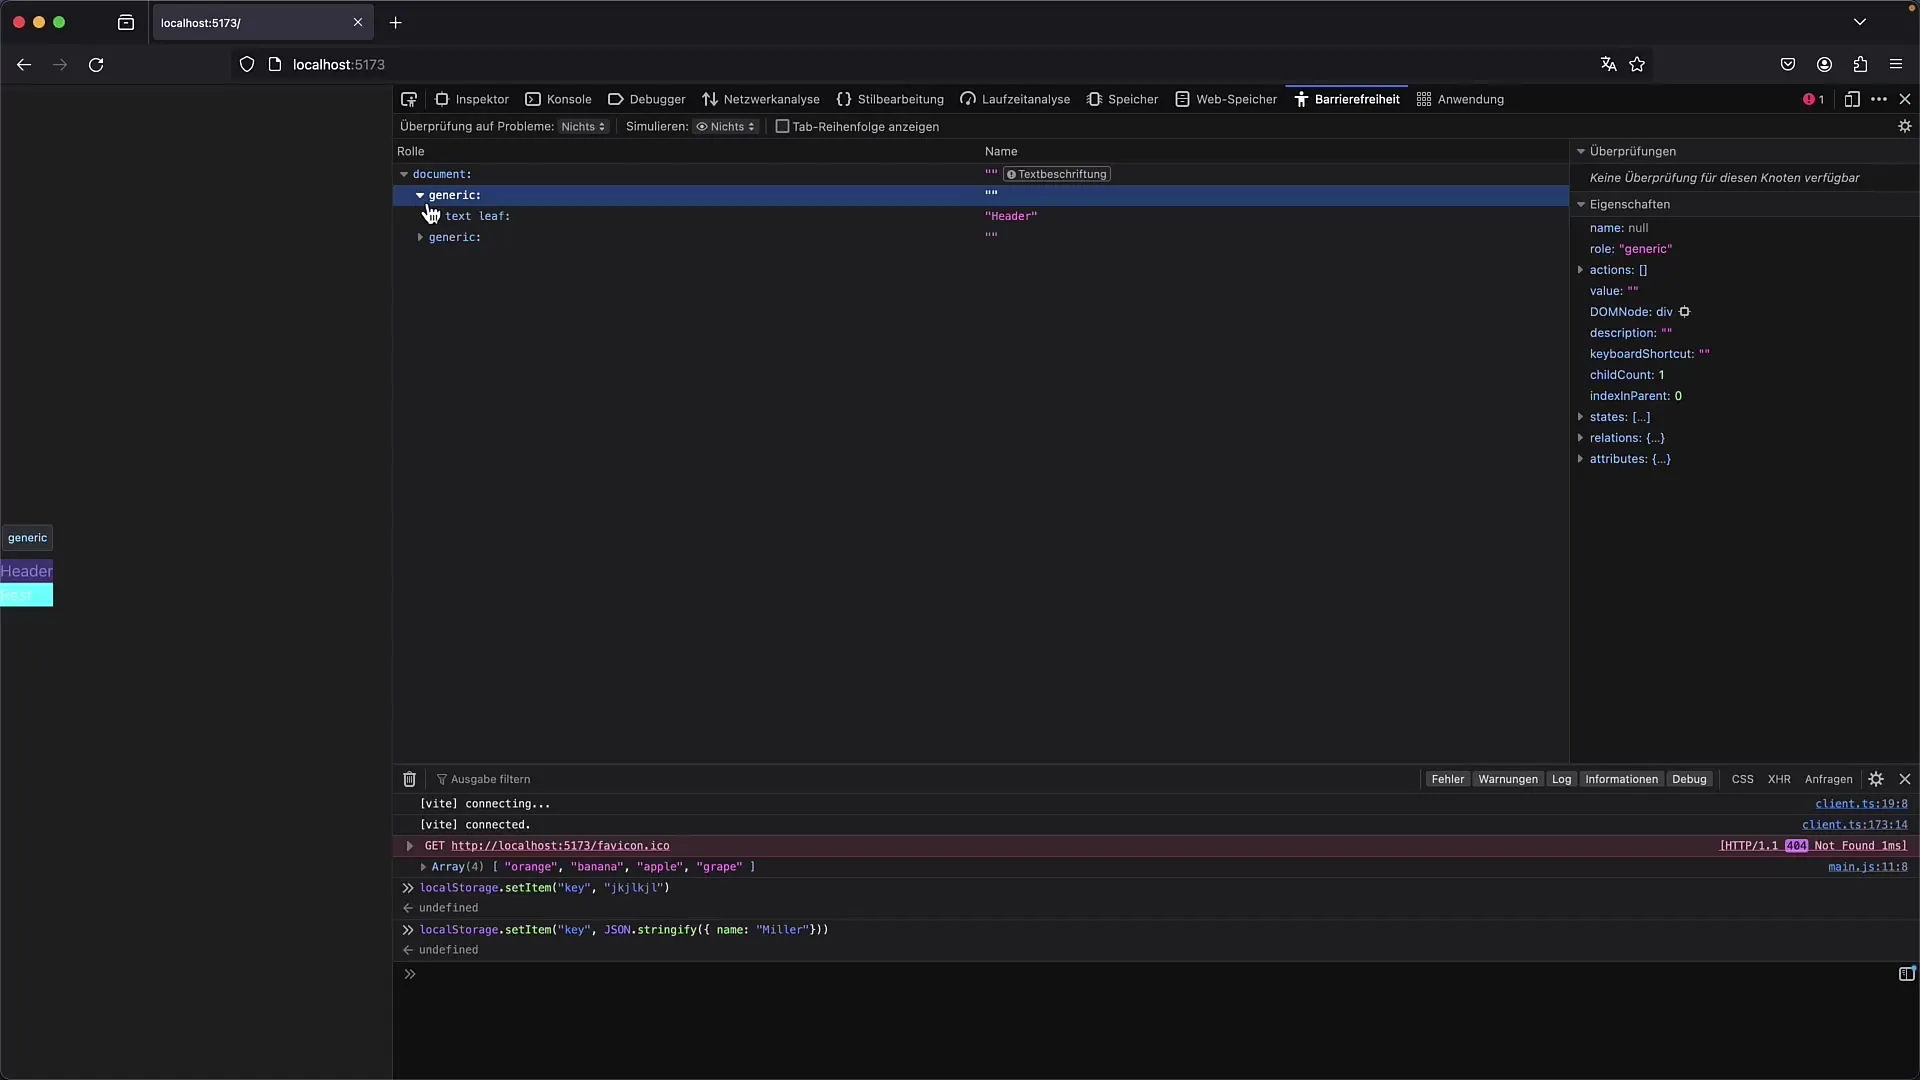Expand the states property
The height and width of the screenshot is (1080, 1920).
point(1581,417)
